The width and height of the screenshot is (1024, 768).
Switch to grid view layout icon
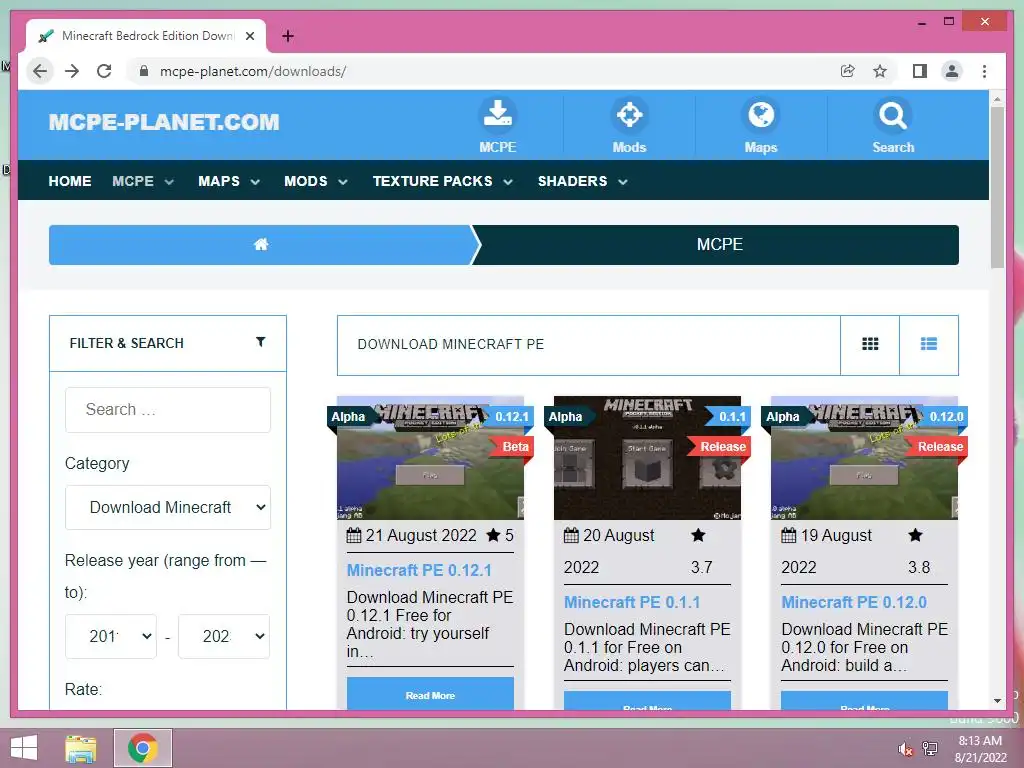point(870,344)
